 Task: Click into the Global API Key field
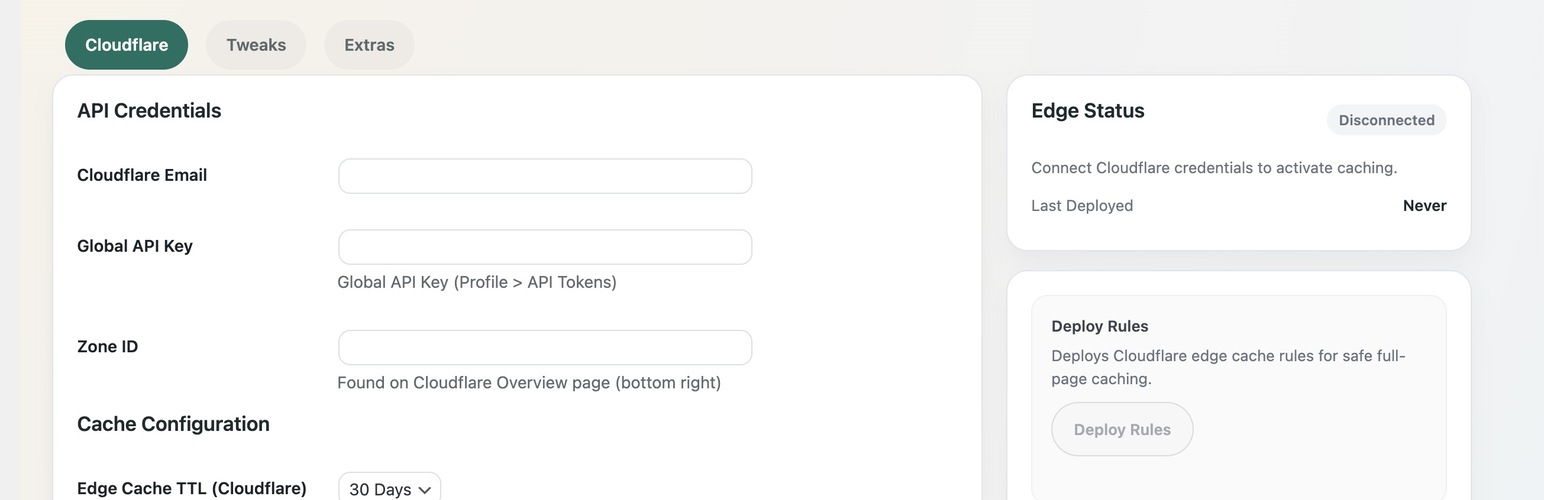tap(545, 247)
